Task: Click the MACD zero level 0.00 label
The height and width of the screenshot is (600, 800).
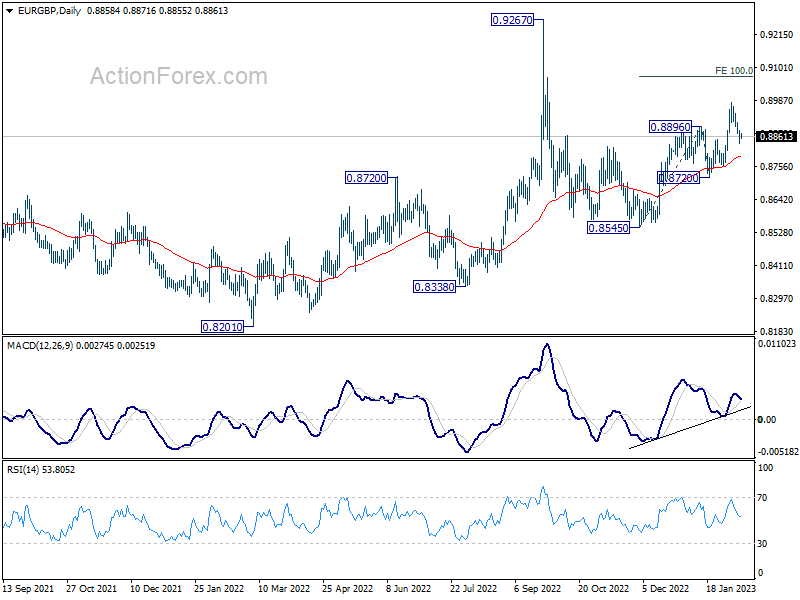Action: [767, 419]
